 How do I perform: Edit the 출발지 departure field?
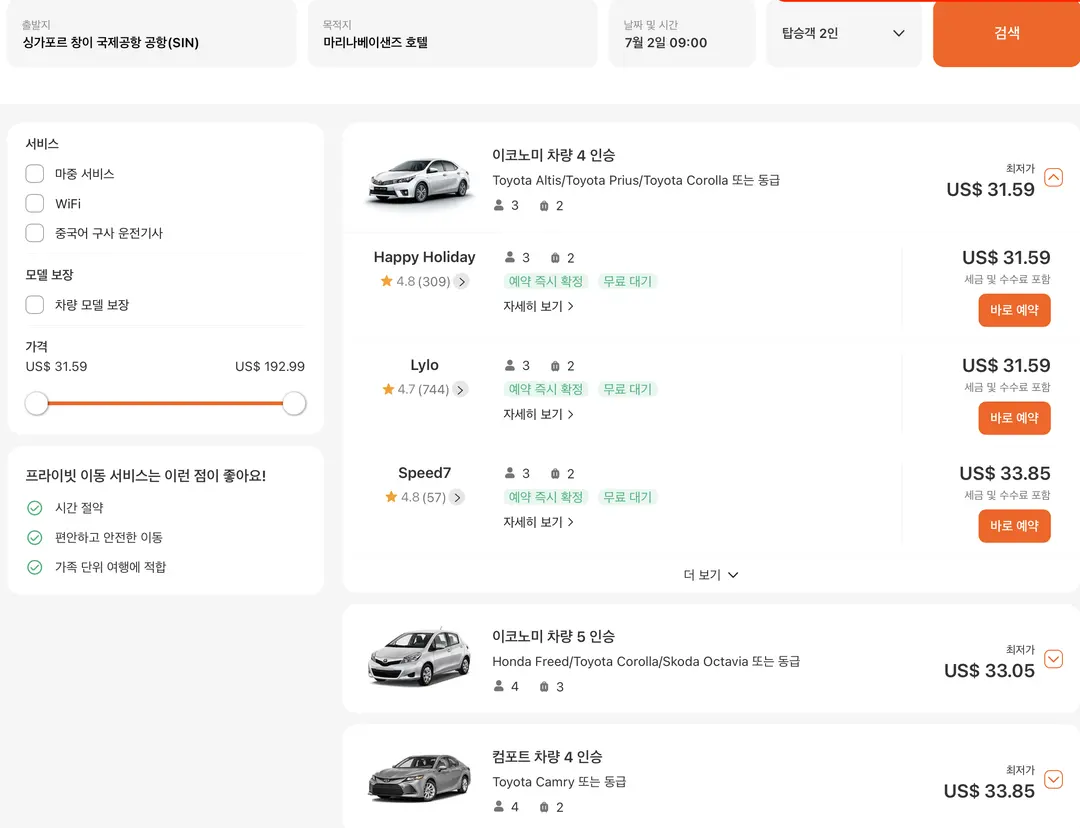[x=152, y=34]
